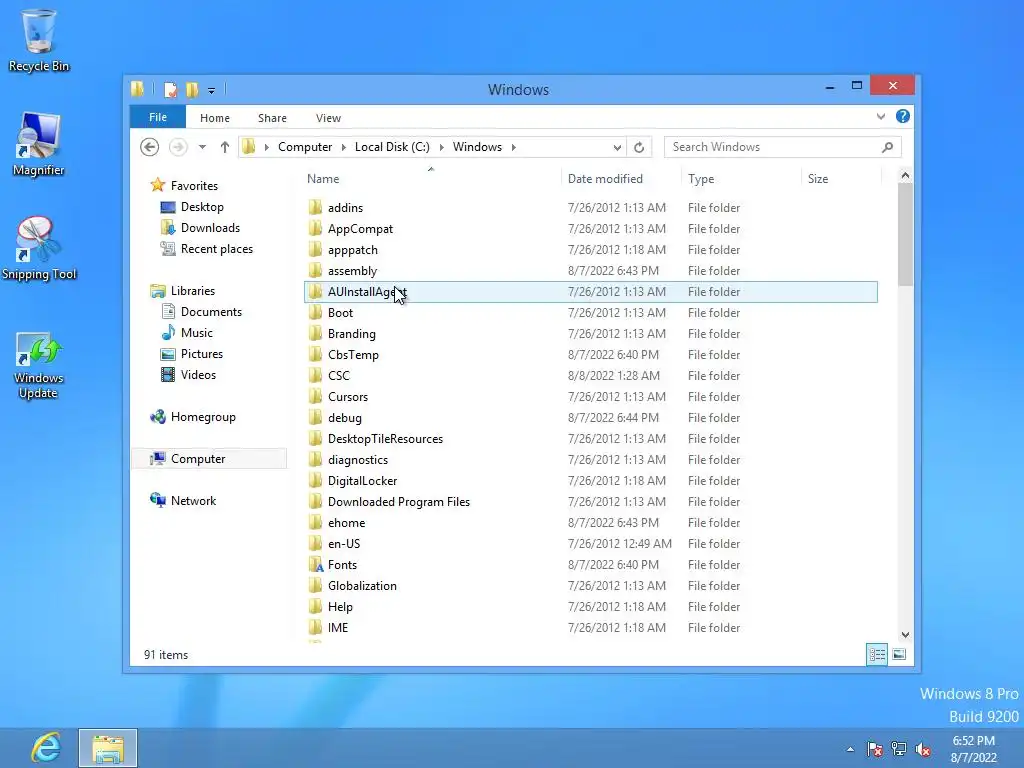This screenshot has height=768, width=1024.
Task: Click the Forward navigation arrow
Action: click(x=178, y=147)
